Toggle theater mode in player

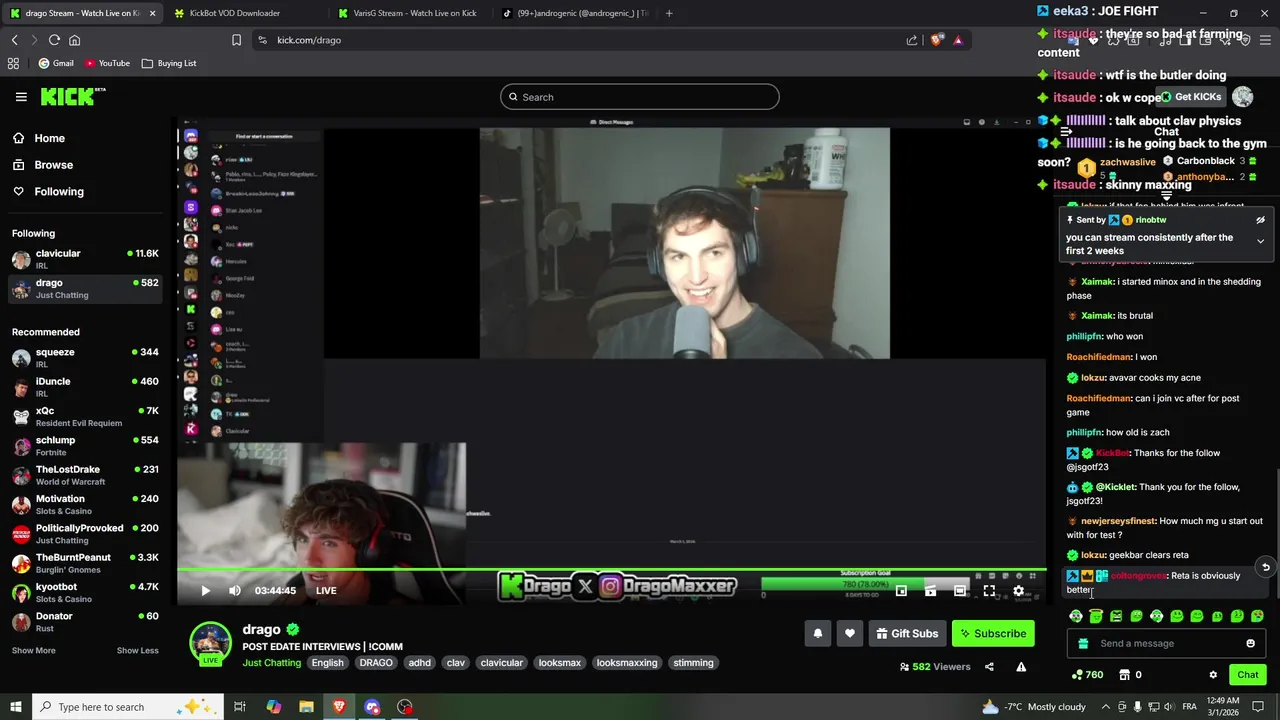pyautogui.click(x=960, y=590)
